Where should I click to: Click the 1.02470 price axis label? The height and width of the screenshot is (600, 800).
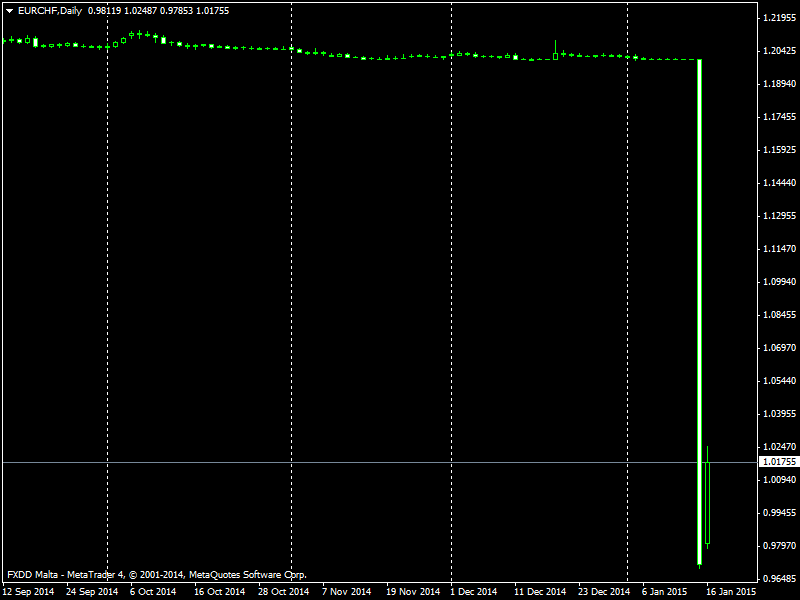click(x=778, y=447)
